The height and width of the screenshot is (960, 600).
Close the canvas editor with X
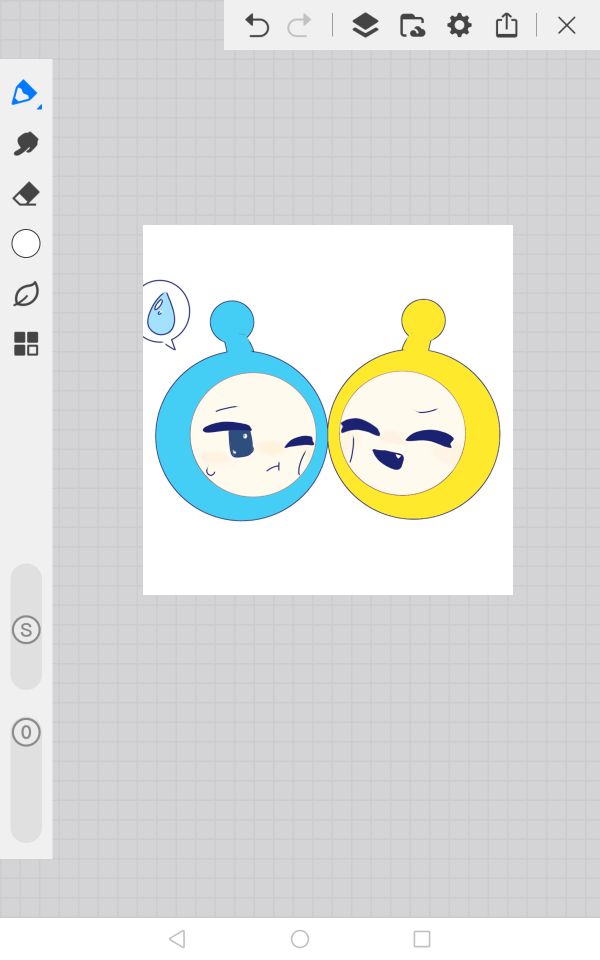567,26
